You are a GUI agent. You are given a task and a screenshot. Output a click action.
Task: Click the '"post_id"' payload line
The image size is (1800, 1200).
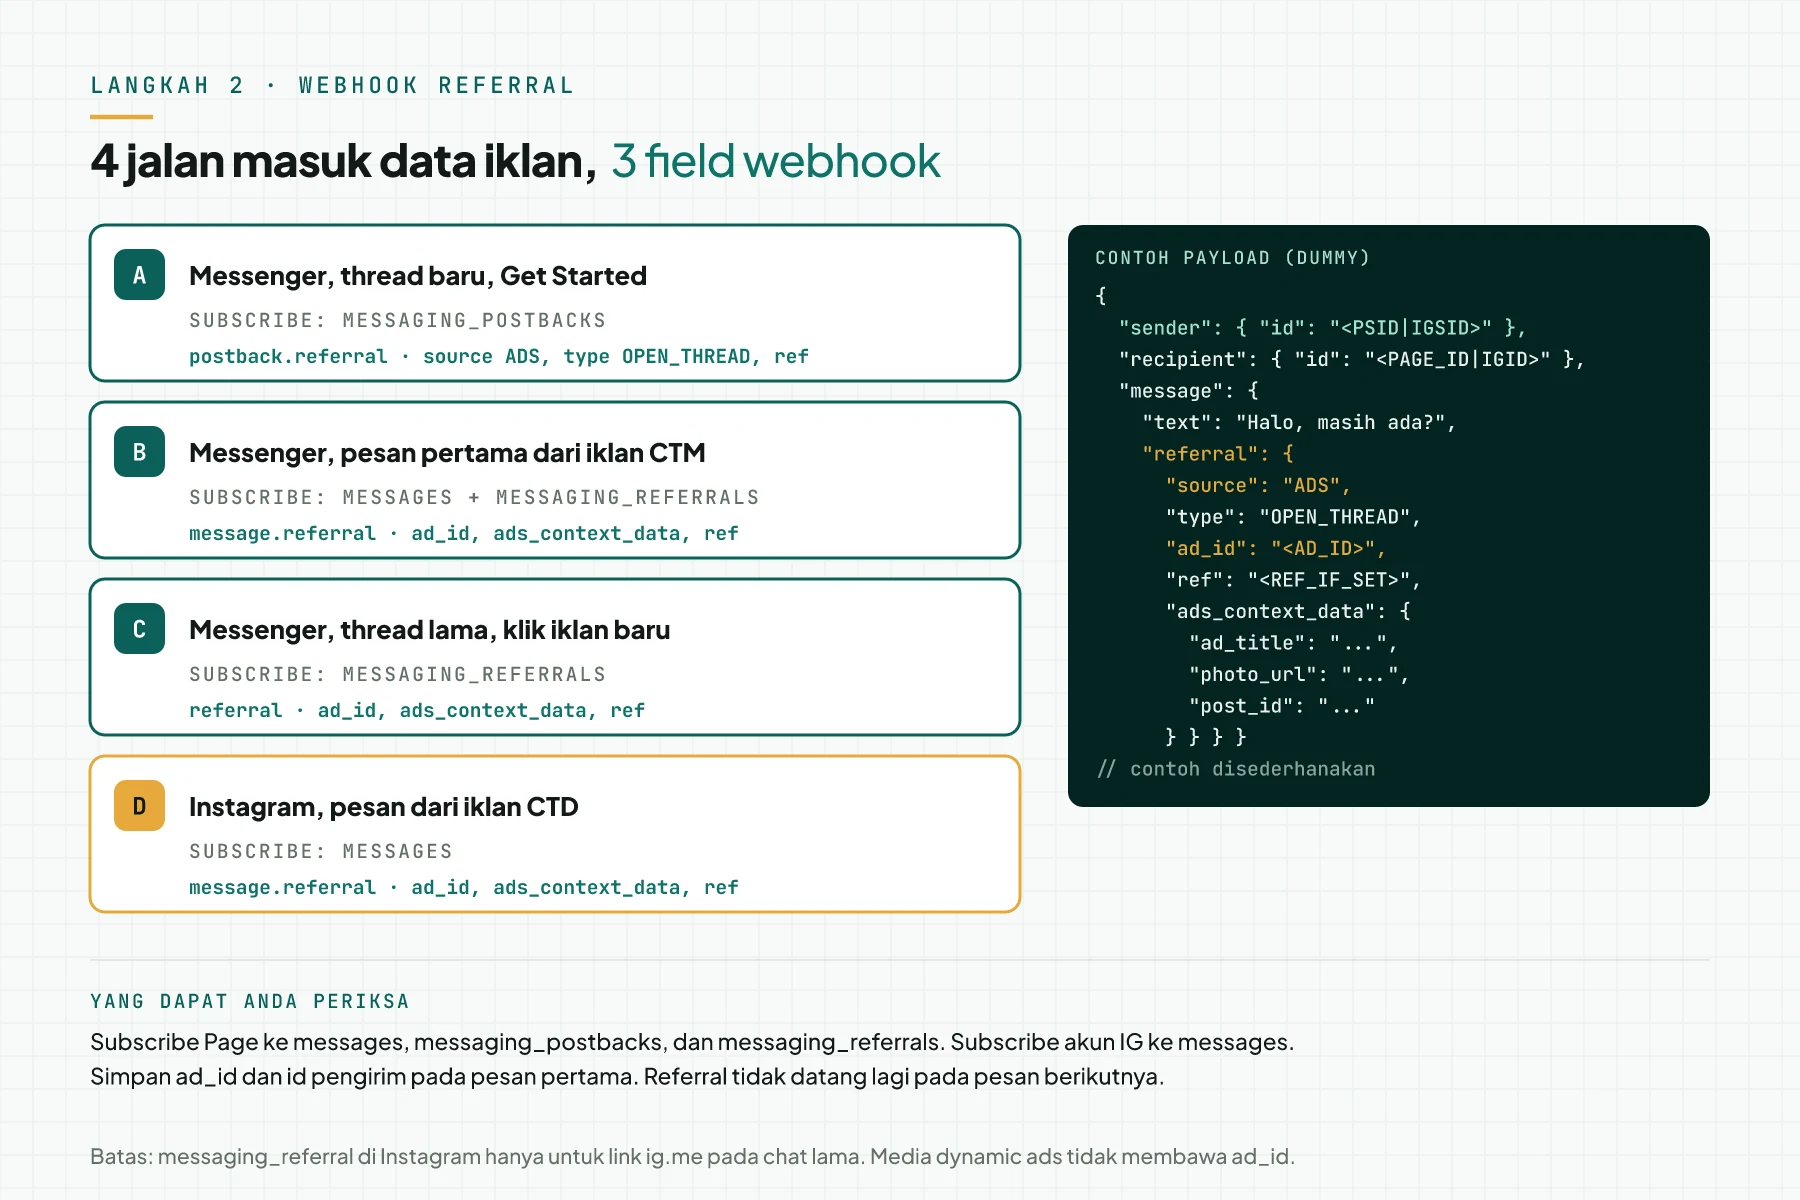point(1282,706)
